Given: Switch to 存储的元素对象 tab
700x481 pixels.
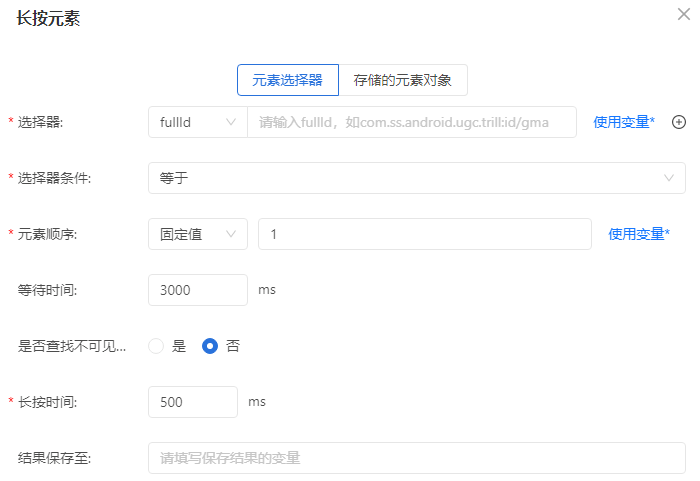Looking at the screenshot, I should pos(403,80).
